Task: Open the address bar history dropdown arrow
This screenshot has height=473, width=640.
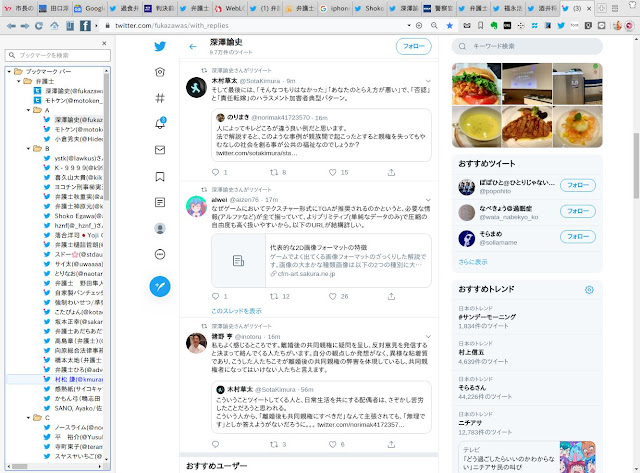Action: 409,25
